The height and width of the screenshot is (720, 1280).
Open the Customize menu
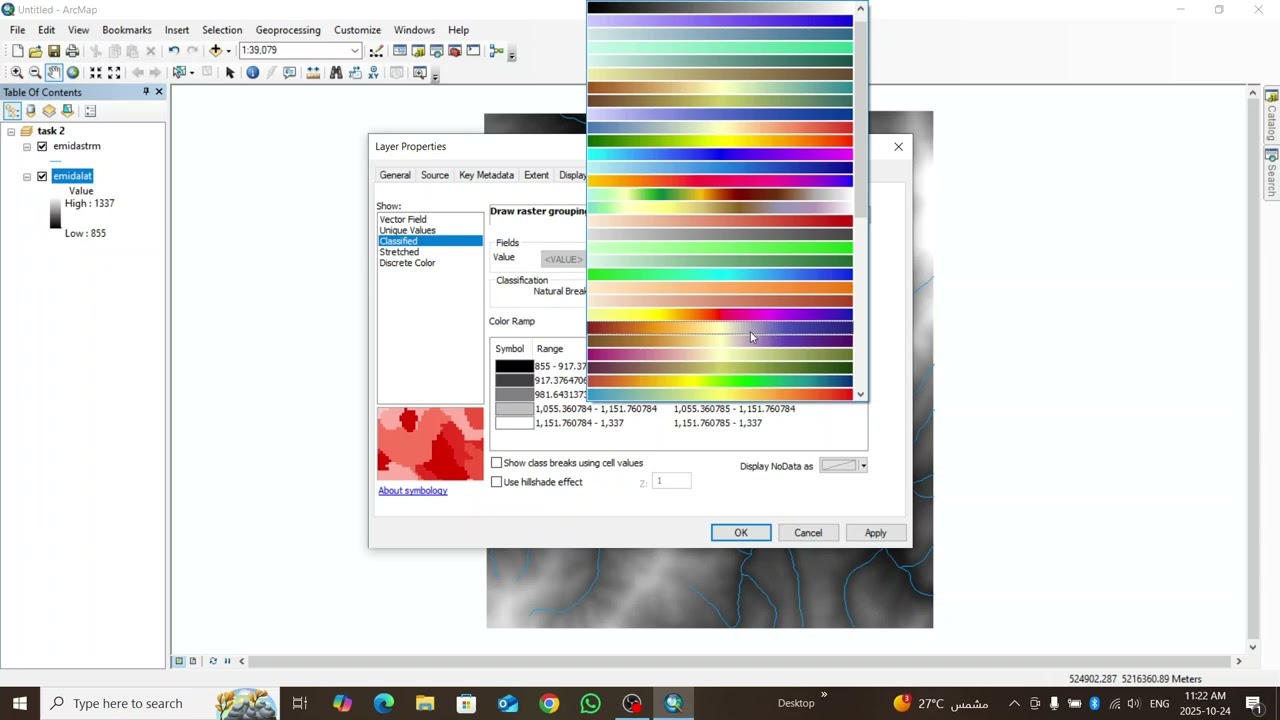[x=357, y=30]
